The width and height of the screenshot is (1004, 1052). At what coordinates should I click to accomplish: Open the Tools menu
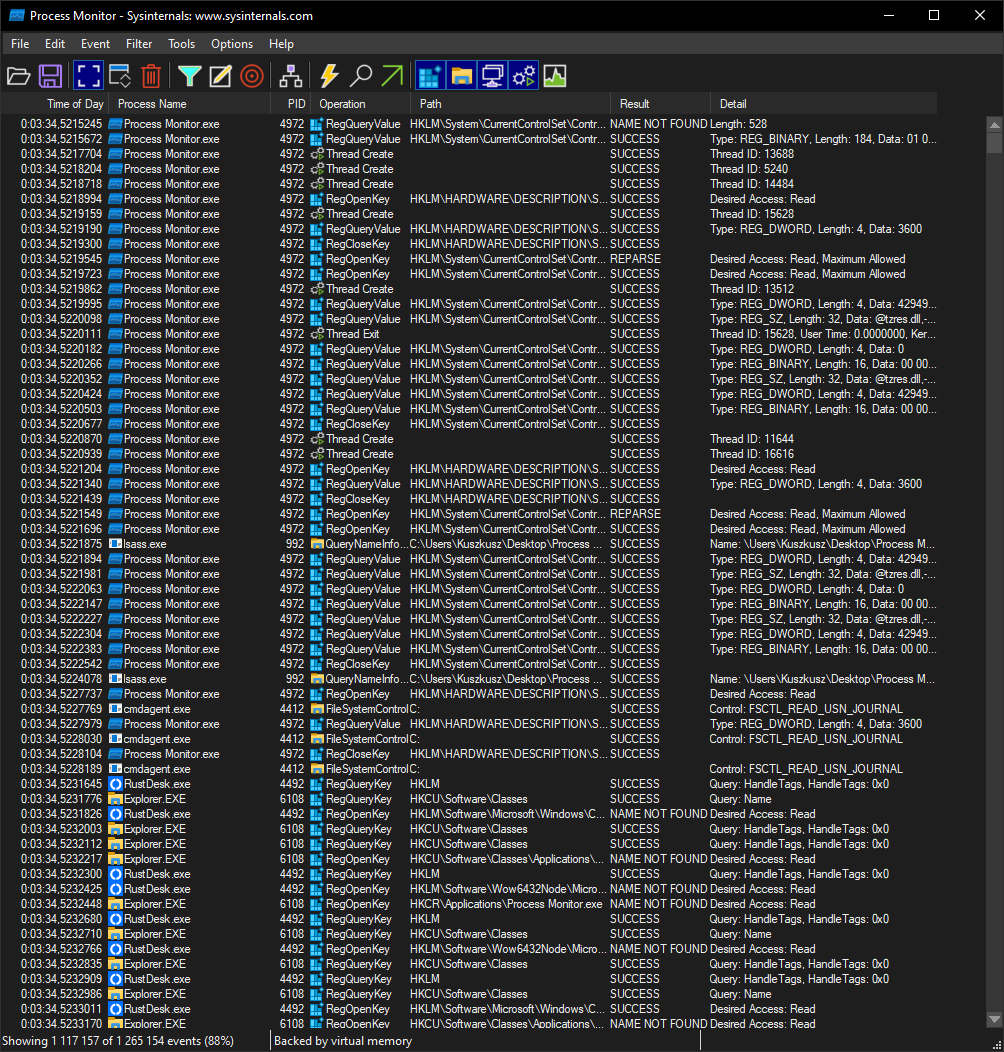181,44
